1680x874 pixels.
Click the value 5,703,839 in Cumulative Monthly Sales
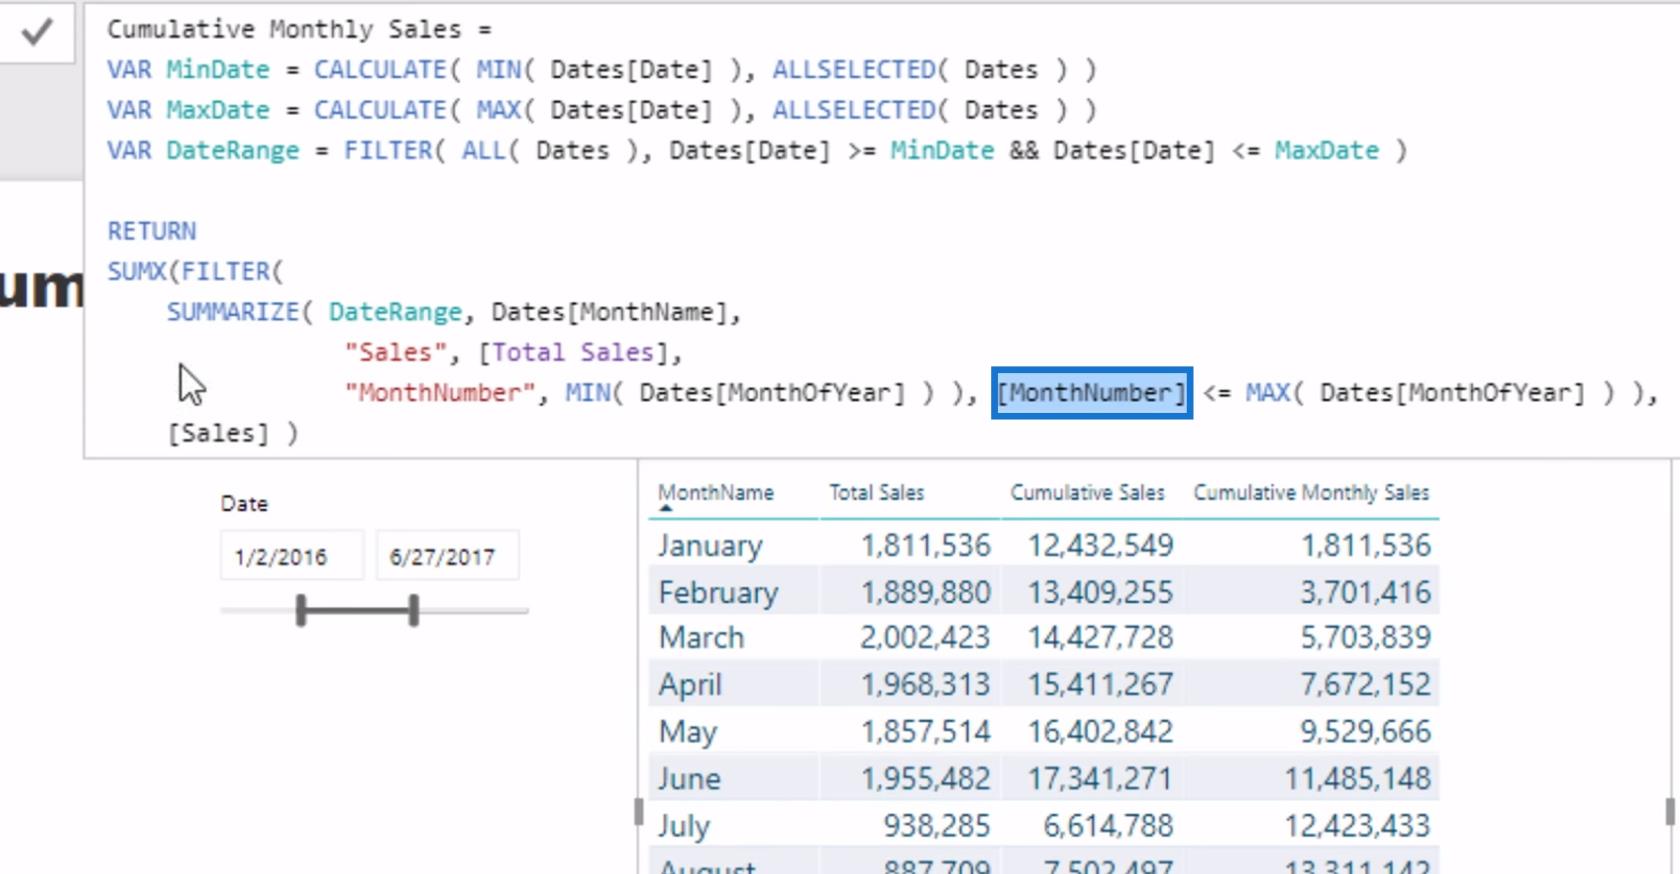point(1365,638)
